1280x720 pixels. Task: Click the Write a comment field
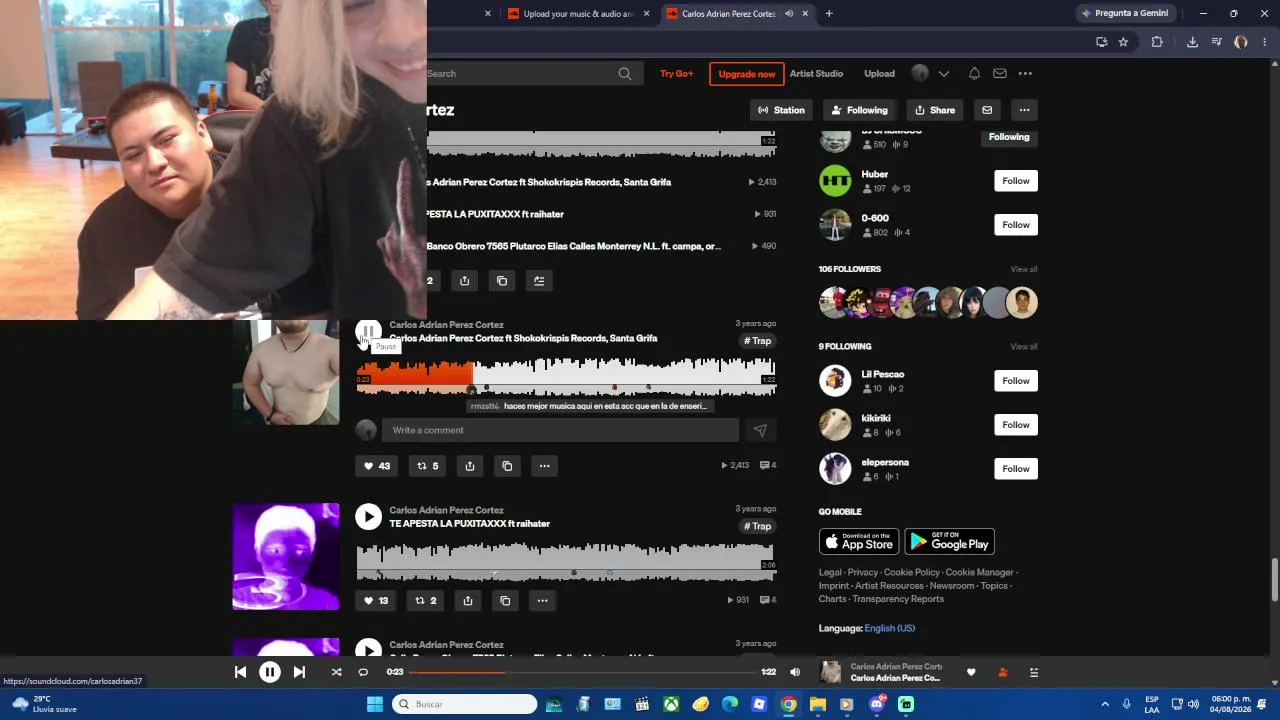560,430
